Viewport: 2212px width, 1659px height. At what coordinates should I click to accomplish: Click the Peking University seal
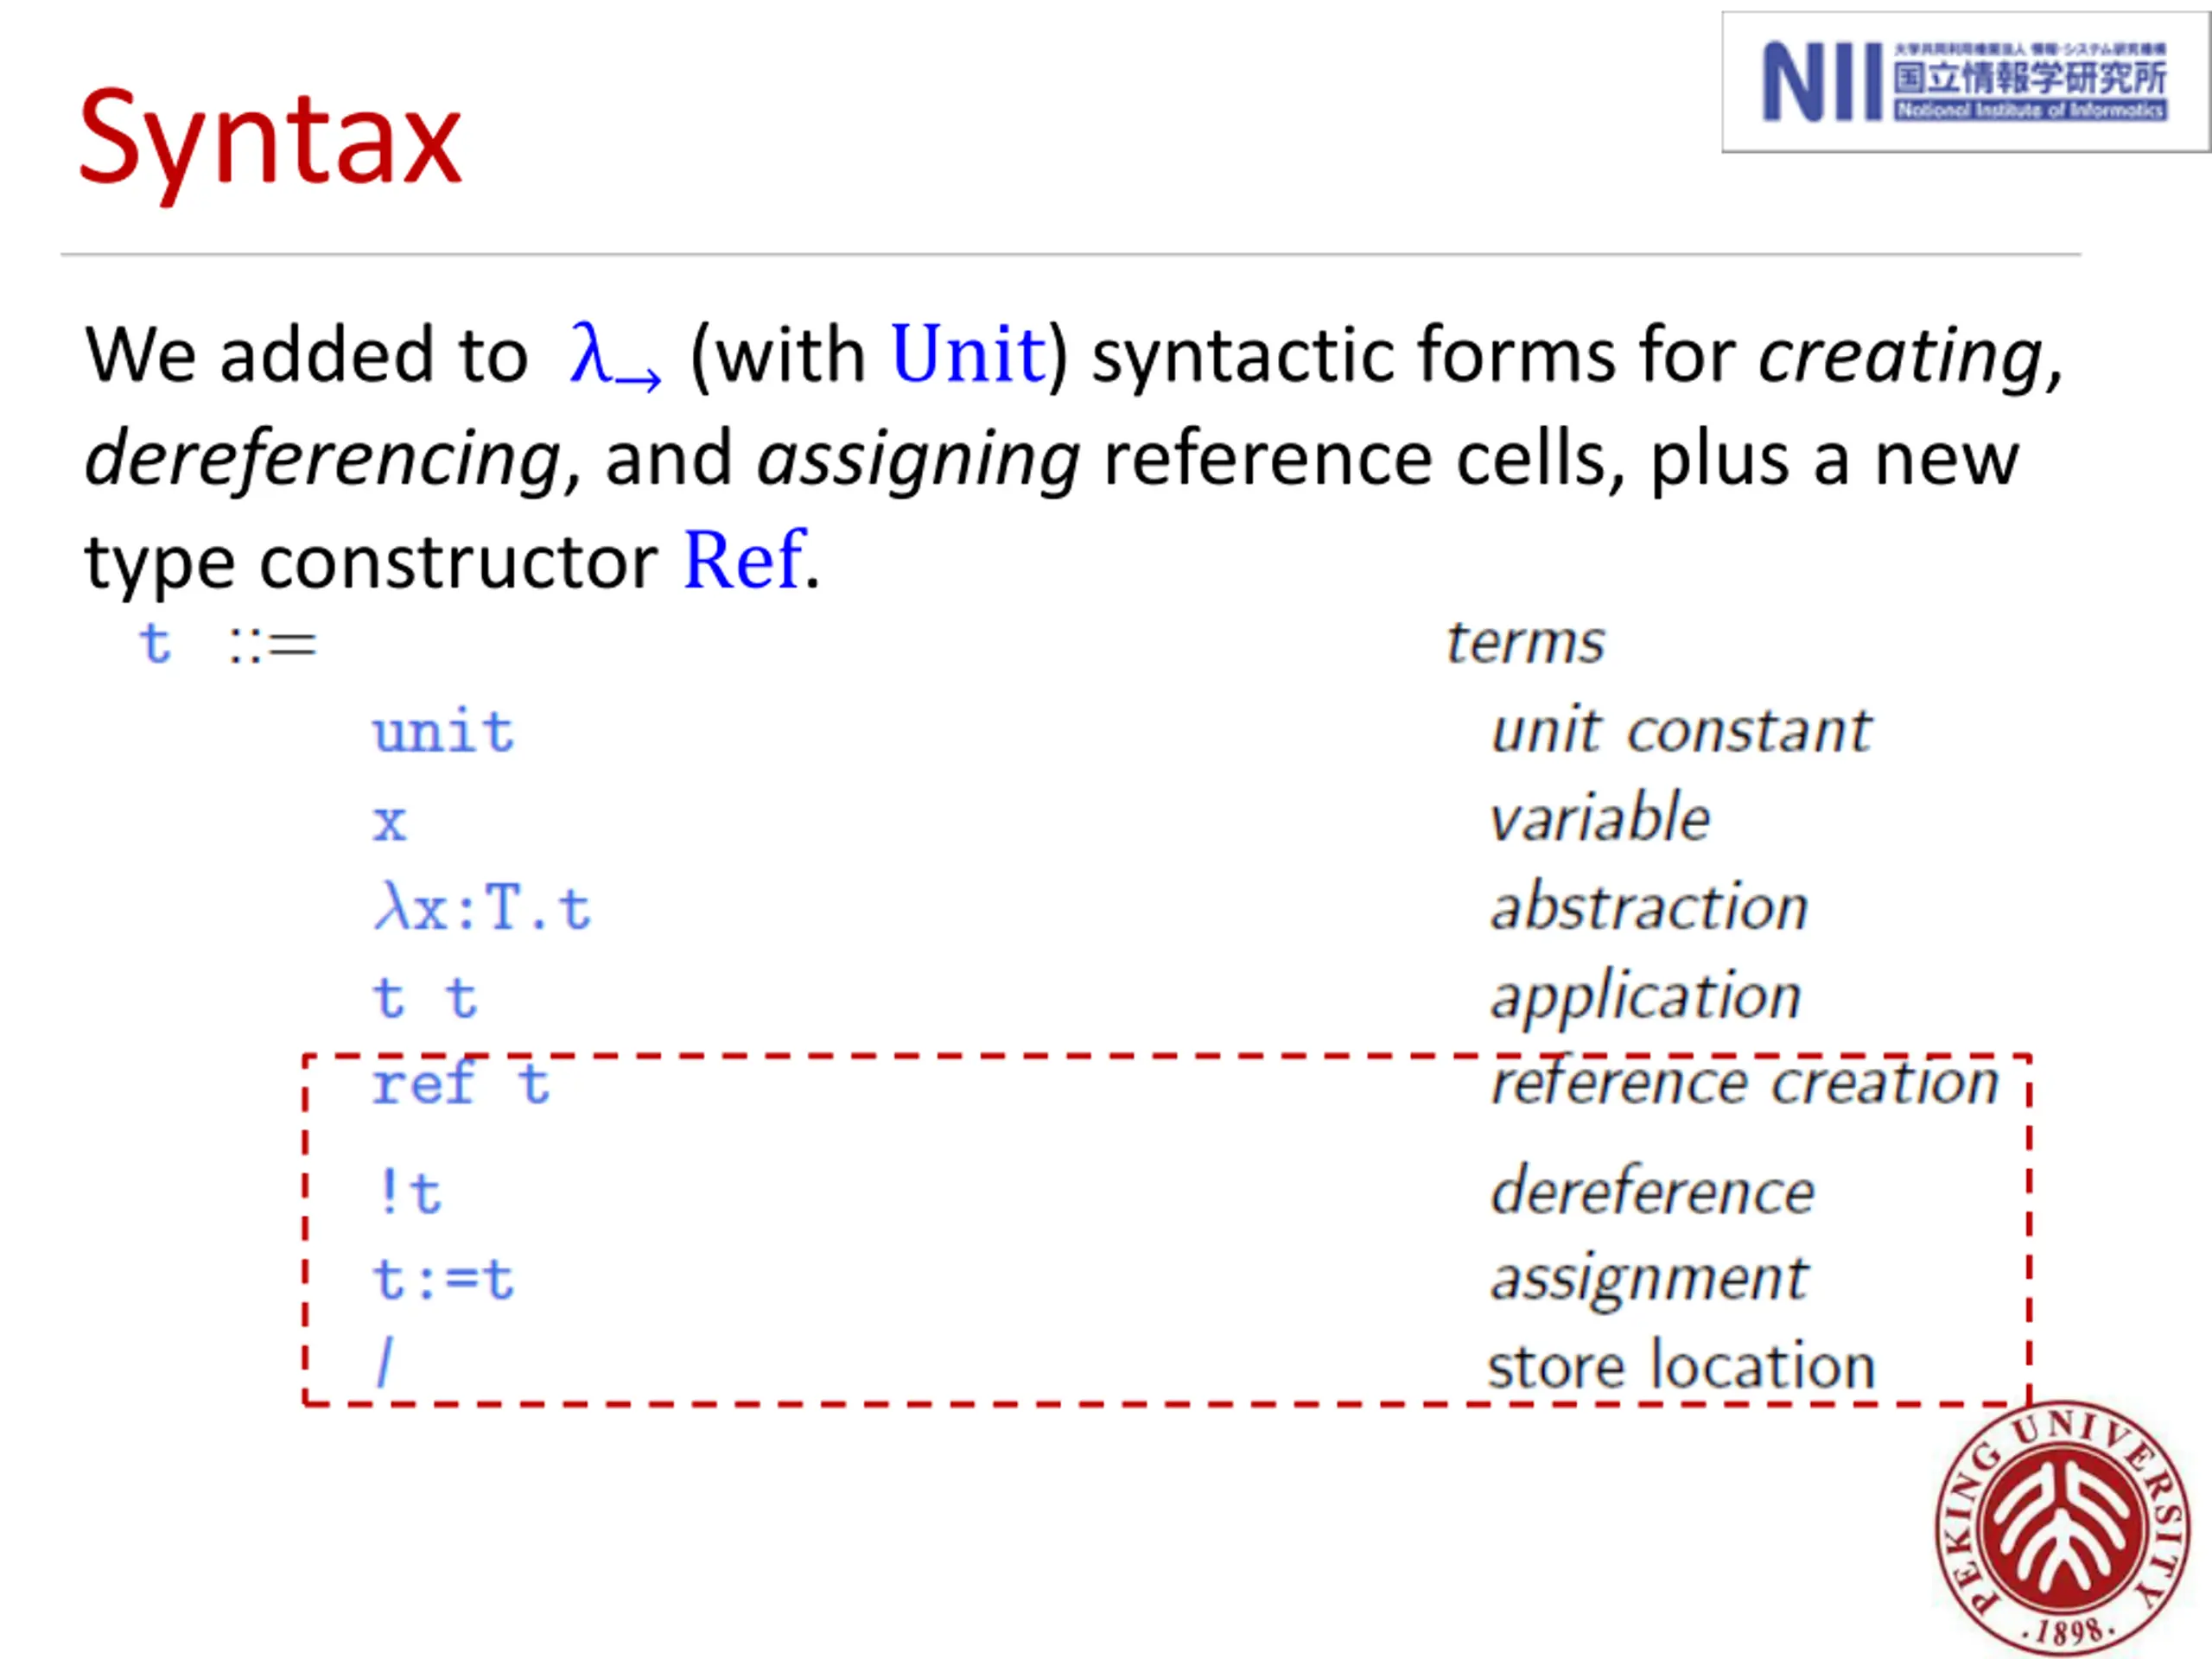click(2062, 1529)
